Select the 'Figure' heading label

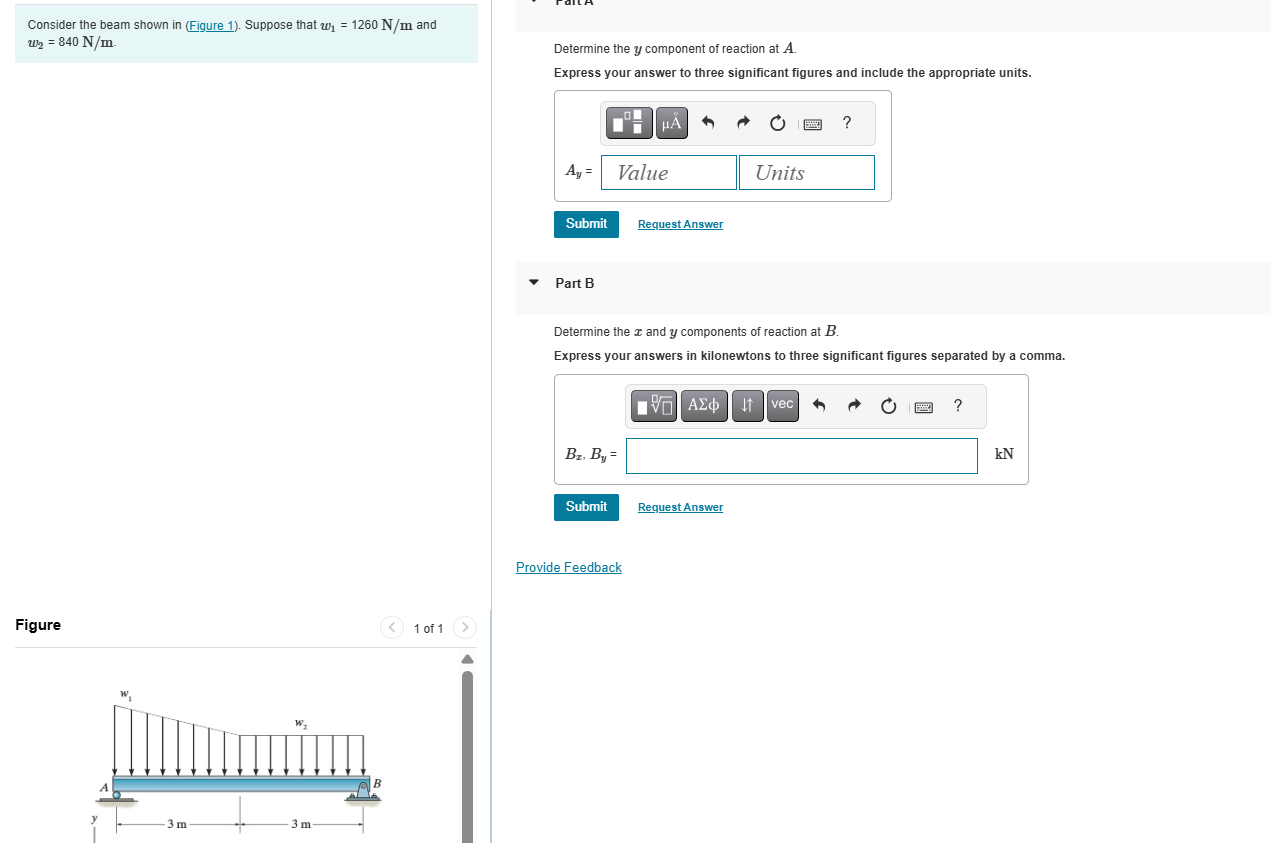click(38, 625)
